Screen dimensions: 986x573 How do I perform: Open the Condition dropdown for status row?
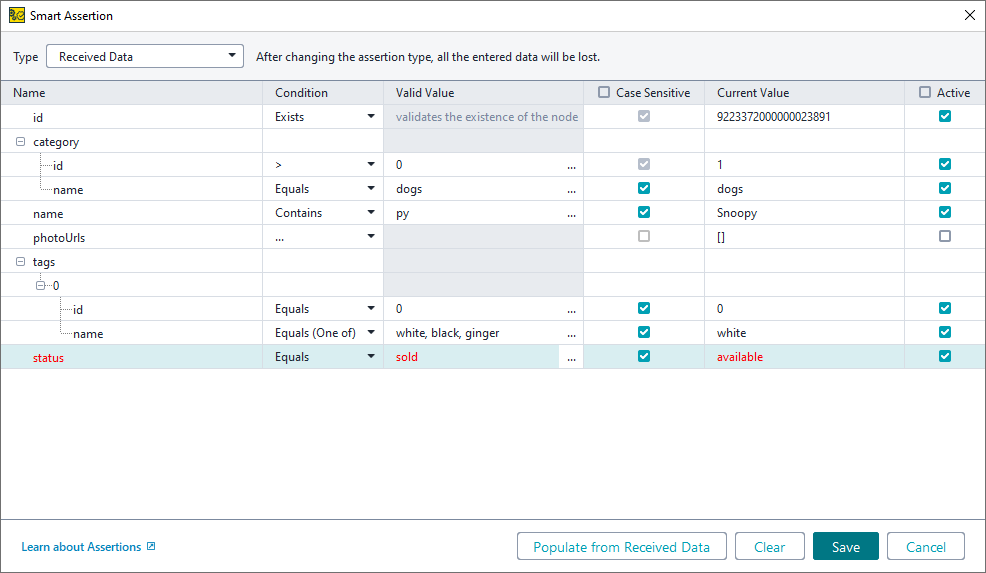point(371,357)
